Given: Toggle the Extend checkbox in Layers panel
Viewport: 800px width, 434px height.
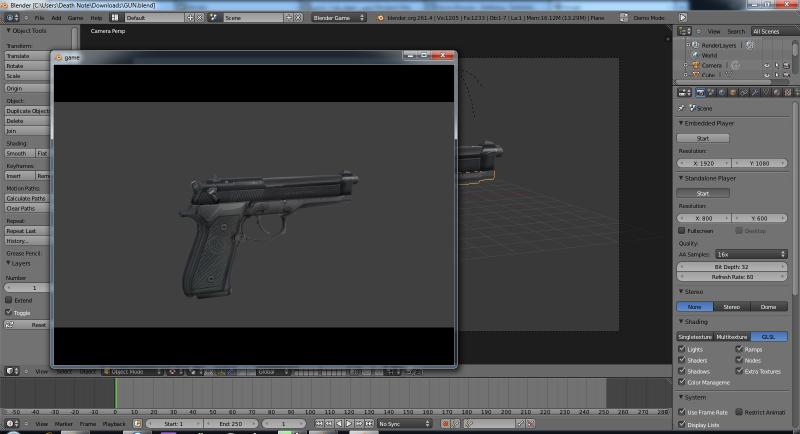Looking at the screenshot, I should pos(9,300).
